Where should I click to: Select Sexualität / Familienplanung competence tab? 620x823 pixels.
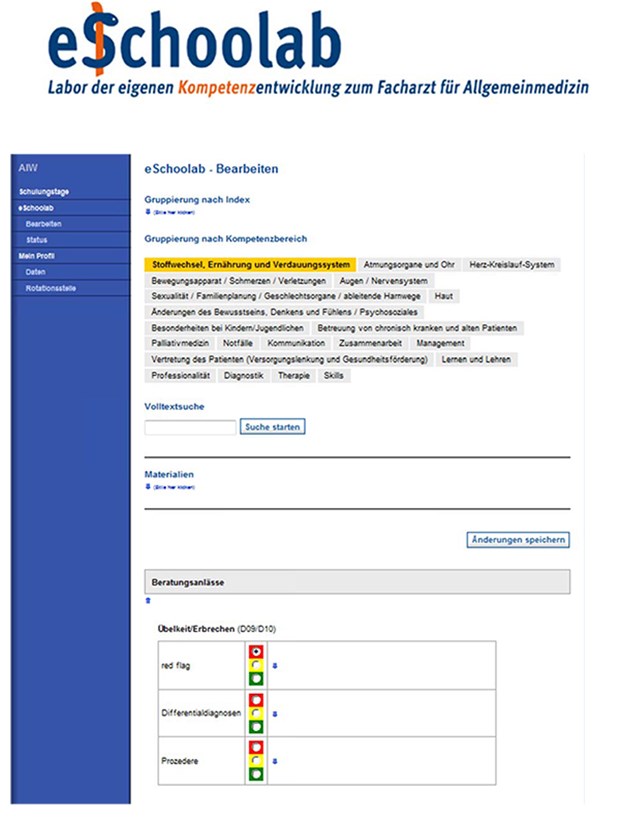point(286,296)
